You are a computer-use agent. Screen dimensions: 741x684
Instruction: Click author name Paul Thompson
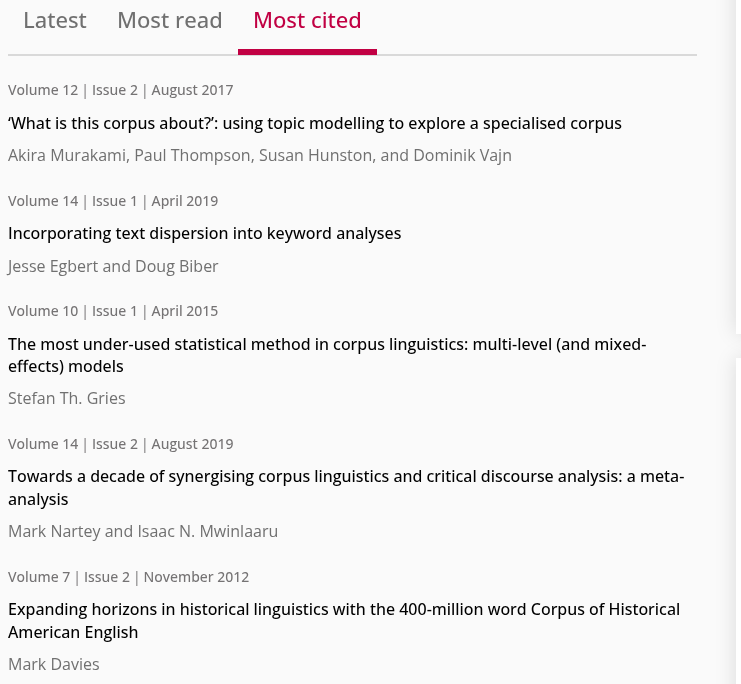tap(191, 155)
